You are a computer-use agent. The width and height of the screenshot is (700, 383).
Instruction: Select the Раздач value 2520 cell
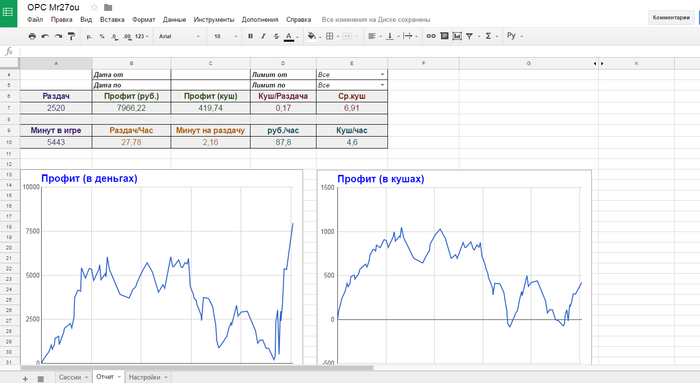coord(56,108)
